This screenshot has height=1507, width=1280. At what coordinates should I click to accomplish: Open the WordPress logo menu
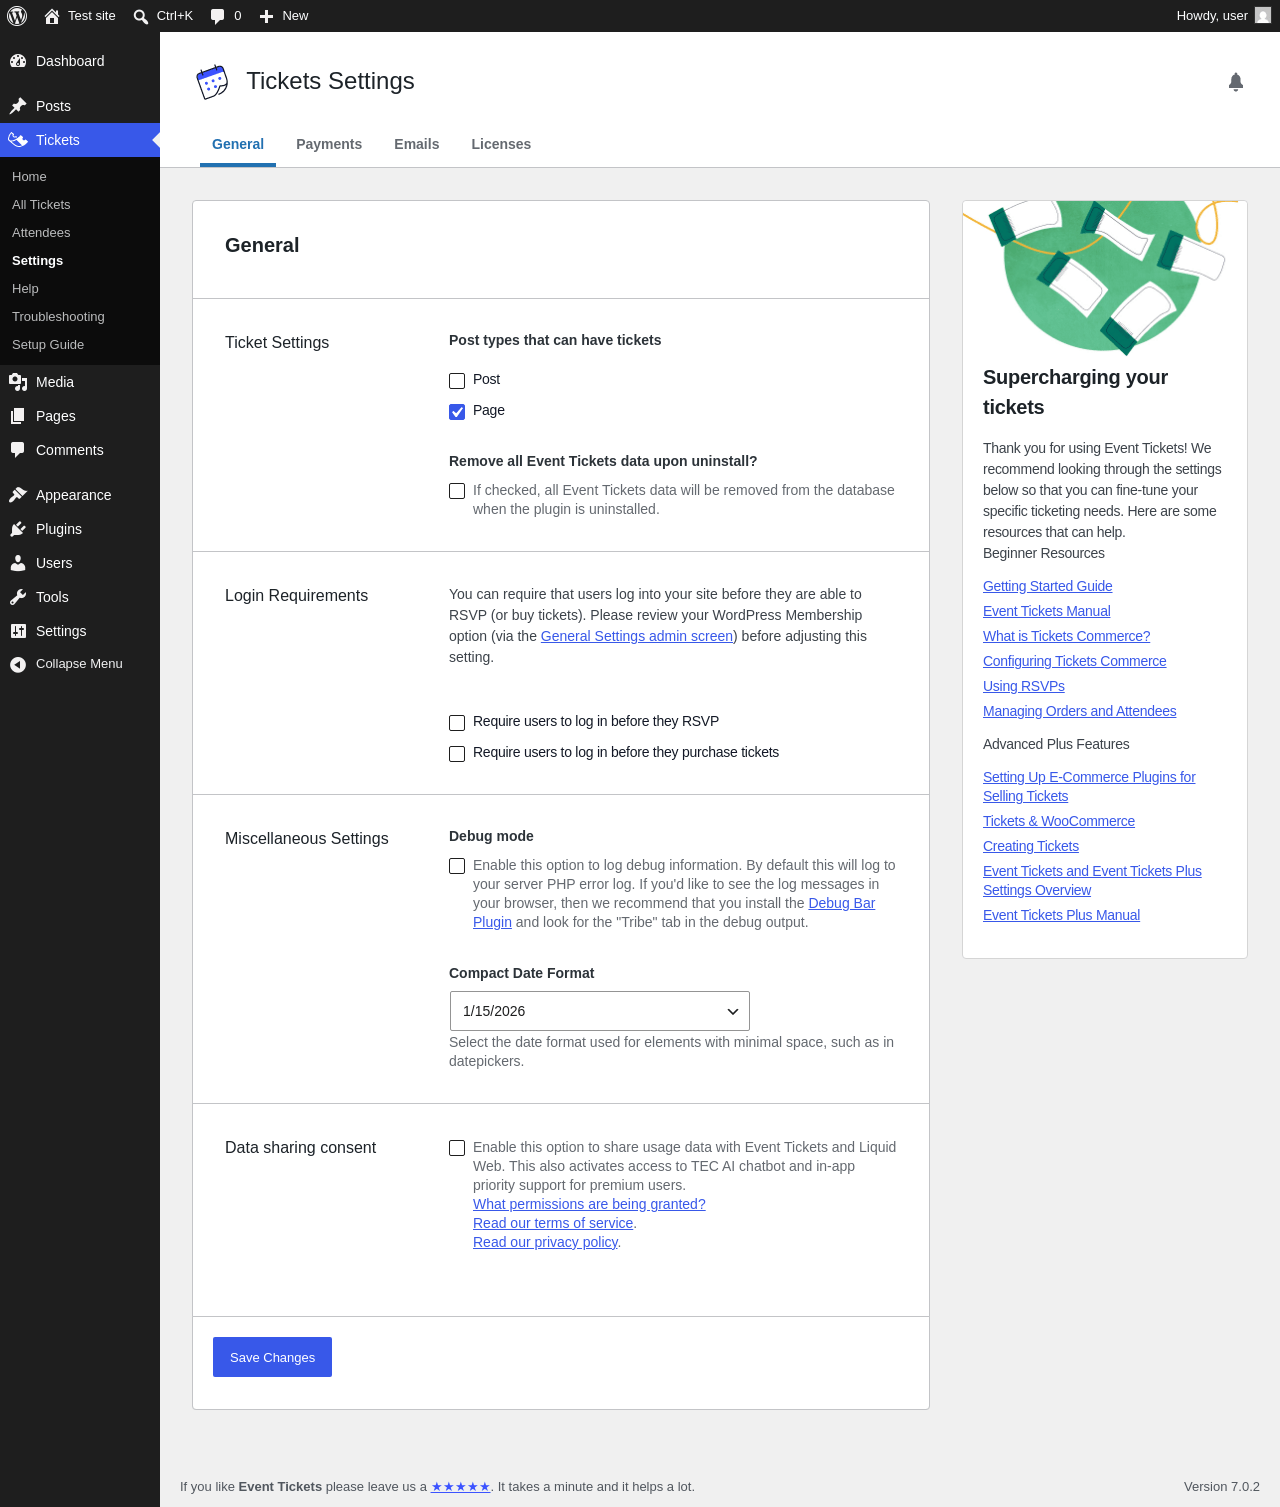(x=17, y=16)
